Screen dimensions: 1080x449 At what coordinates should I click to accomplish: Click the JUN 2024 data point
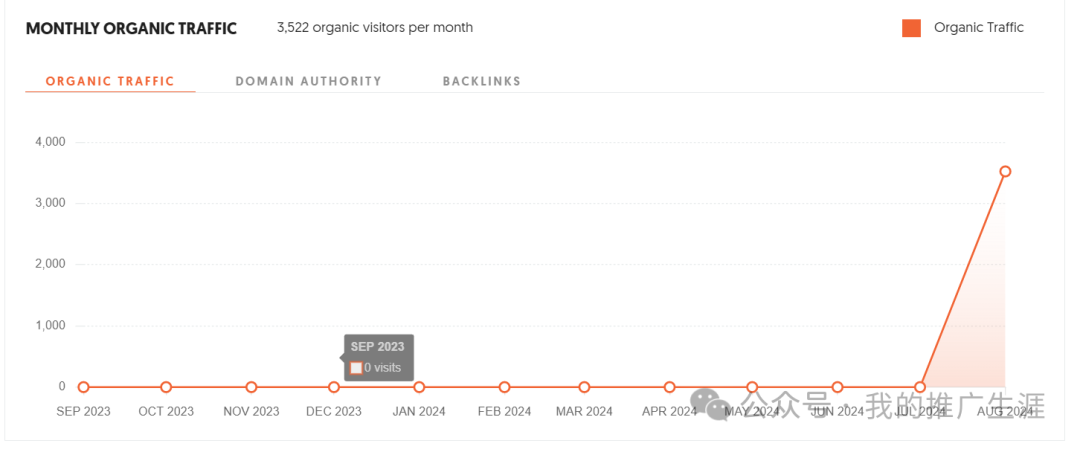[838, 387]
